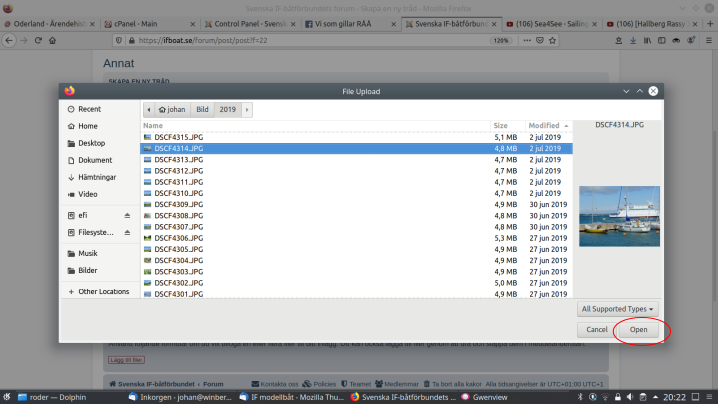This screenshot has height=404, width=718.
Task: Switch to the Control Panel tab
Action: click(250, 24)
